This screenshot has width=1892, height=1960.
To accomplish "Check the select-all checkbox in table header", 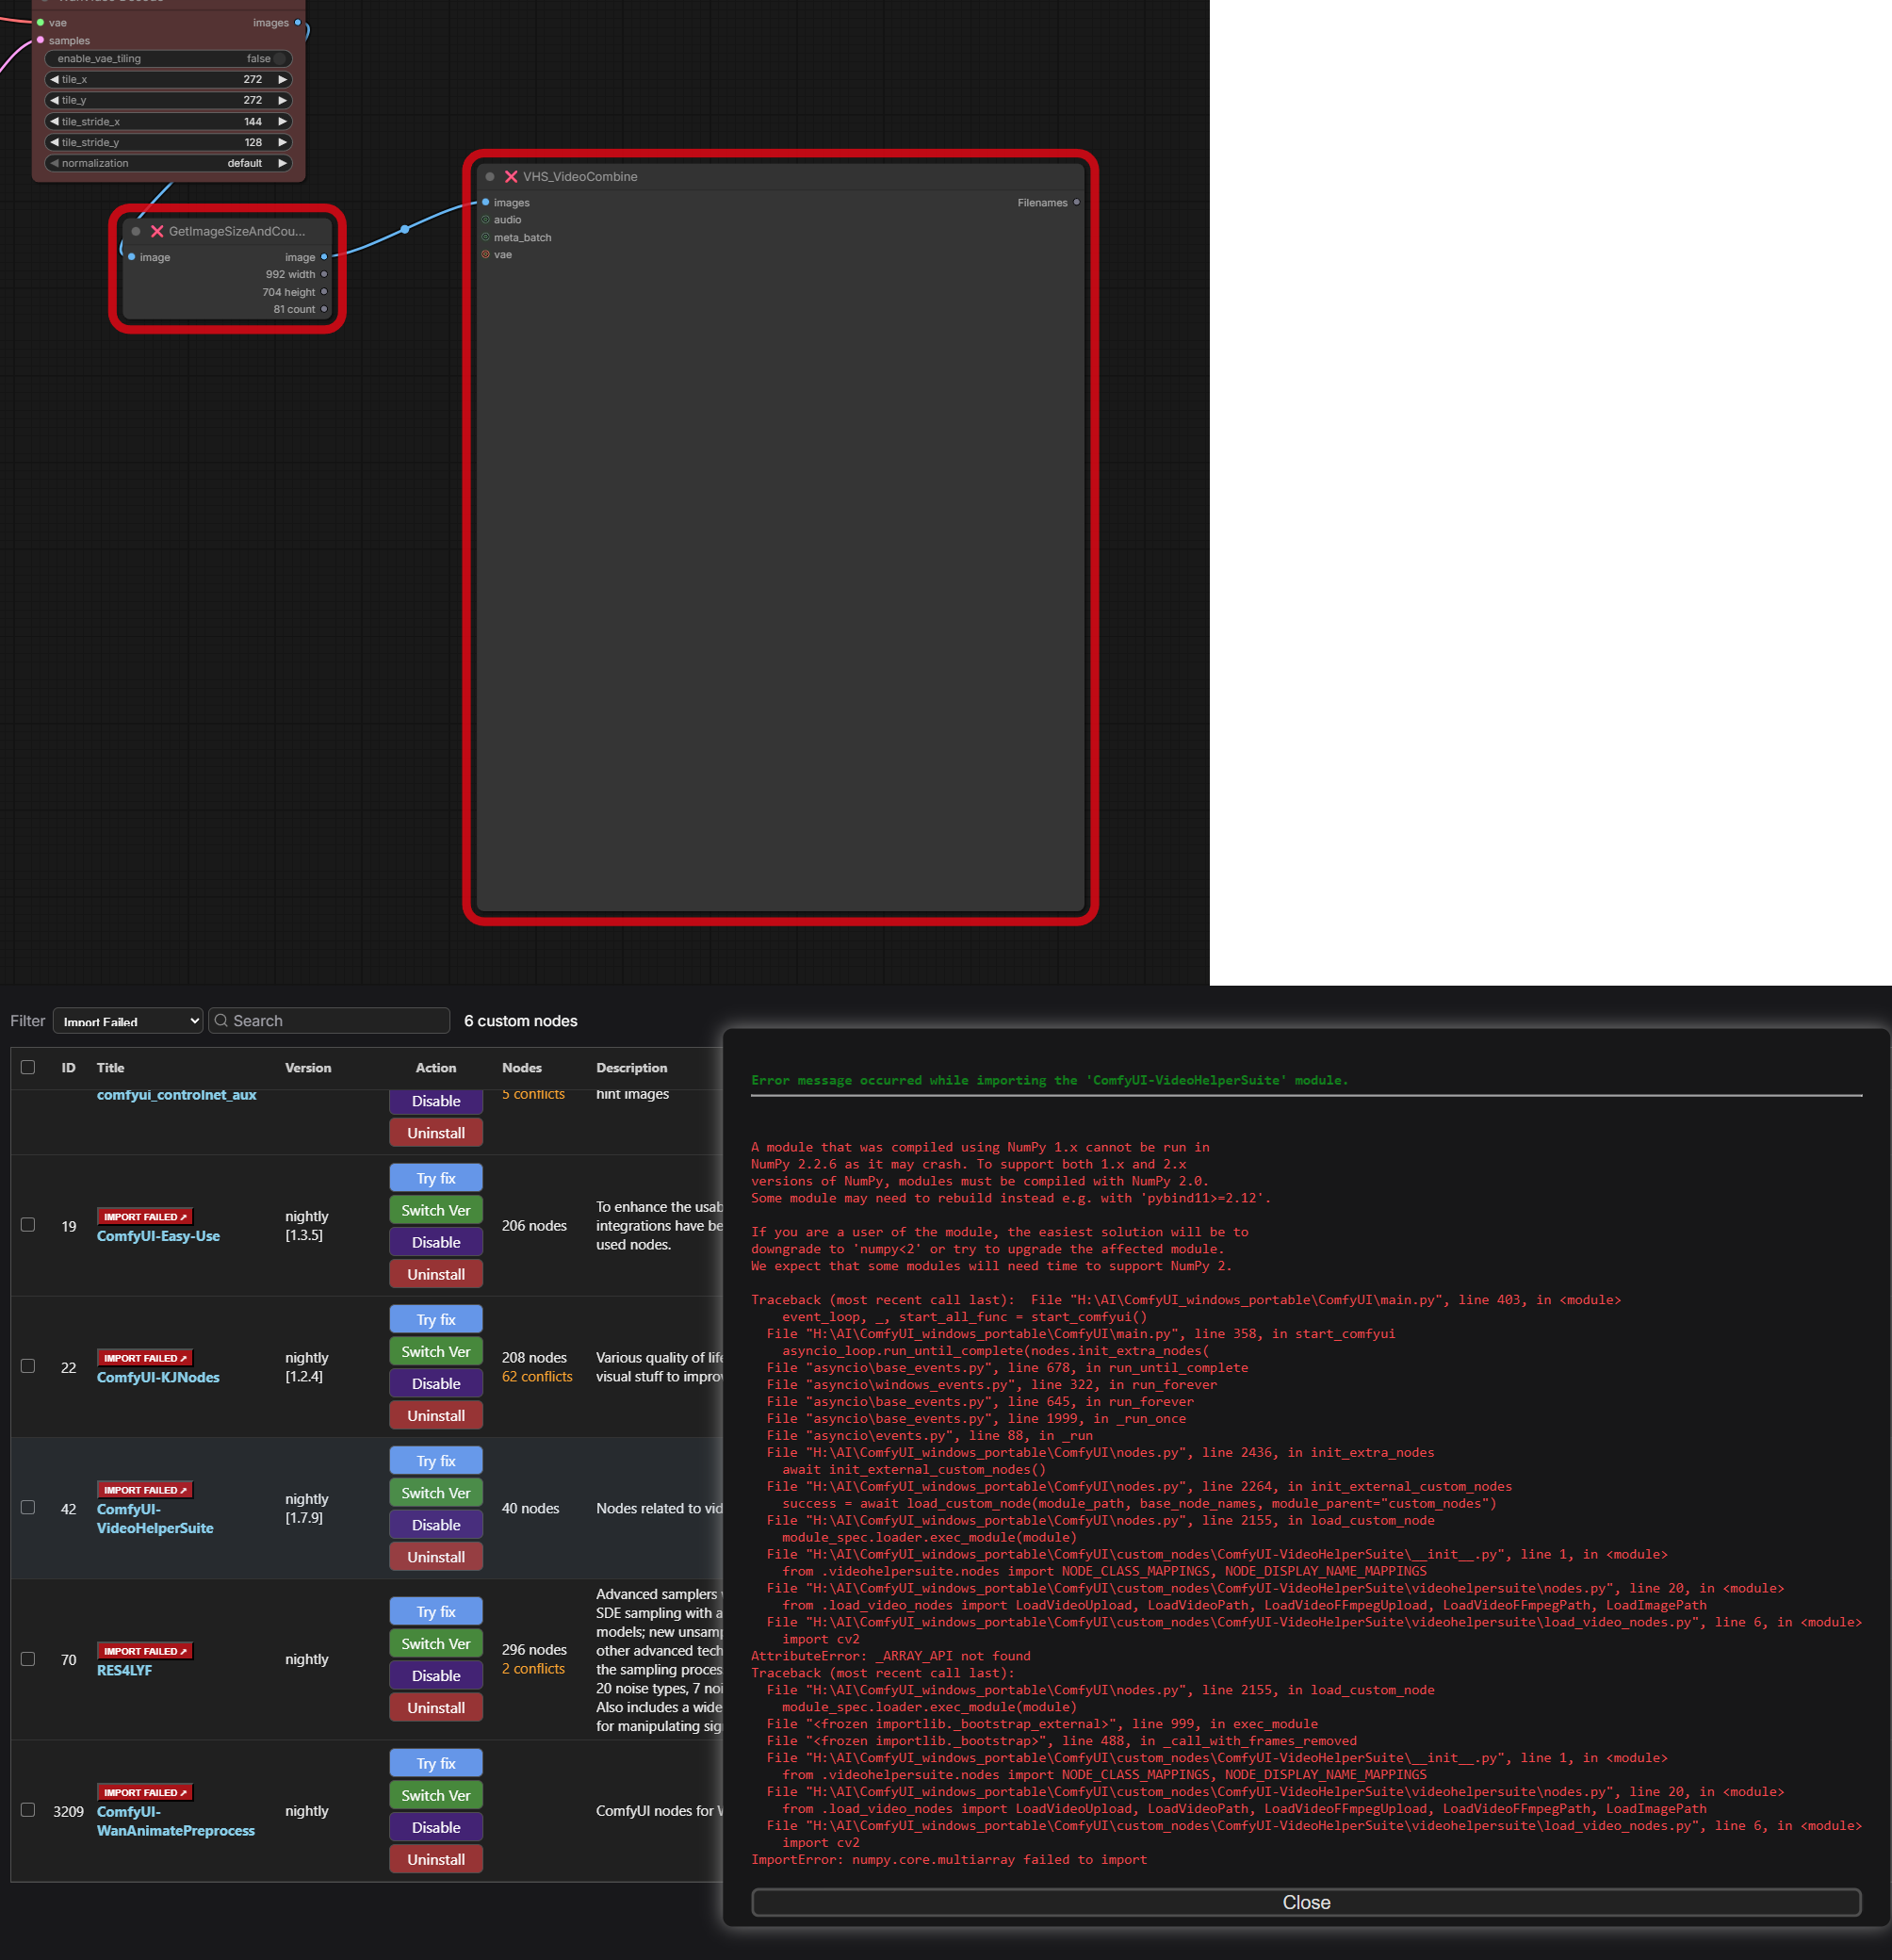I will click(x=28, y=1068).
